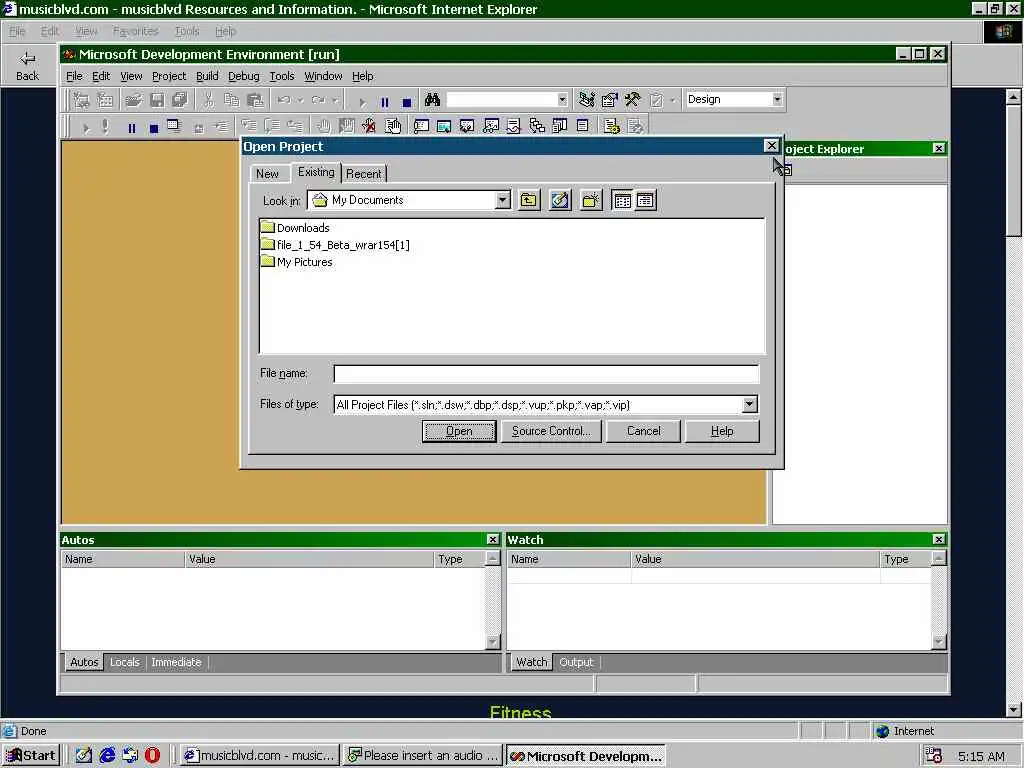1024x768 pixels.
Task: Switch to the Recent tab
Action: (x=364, y=174)
